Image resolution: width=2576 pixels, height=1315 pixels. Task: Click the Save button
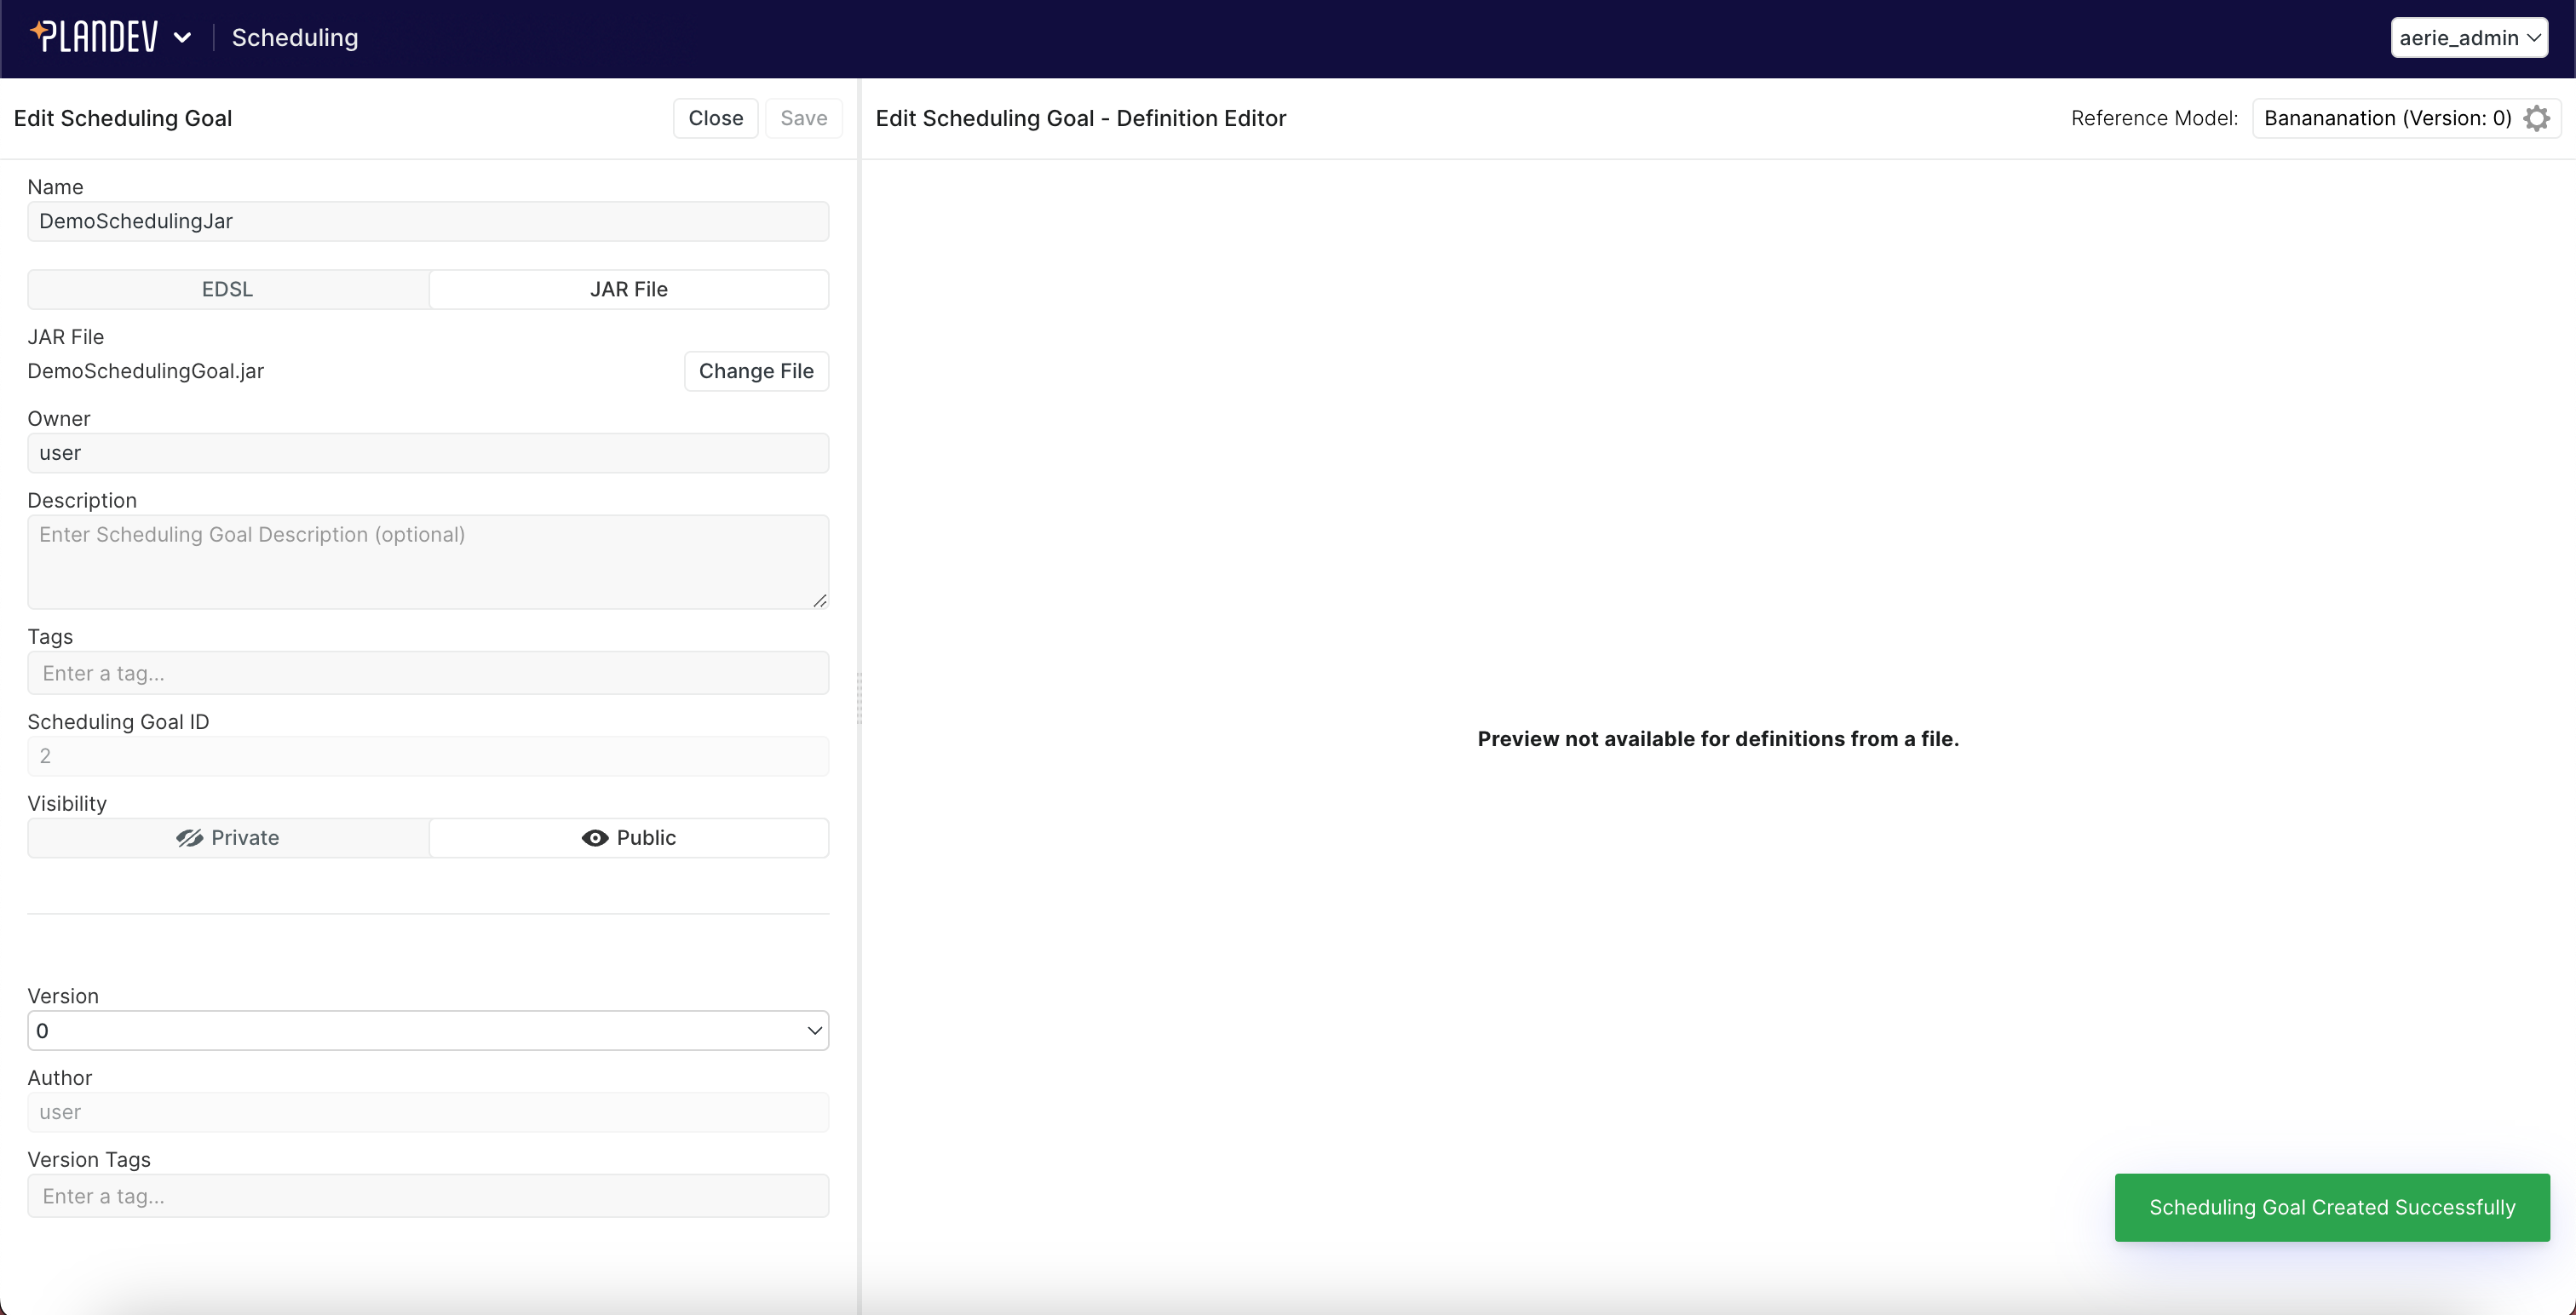[x=803, y=118]
